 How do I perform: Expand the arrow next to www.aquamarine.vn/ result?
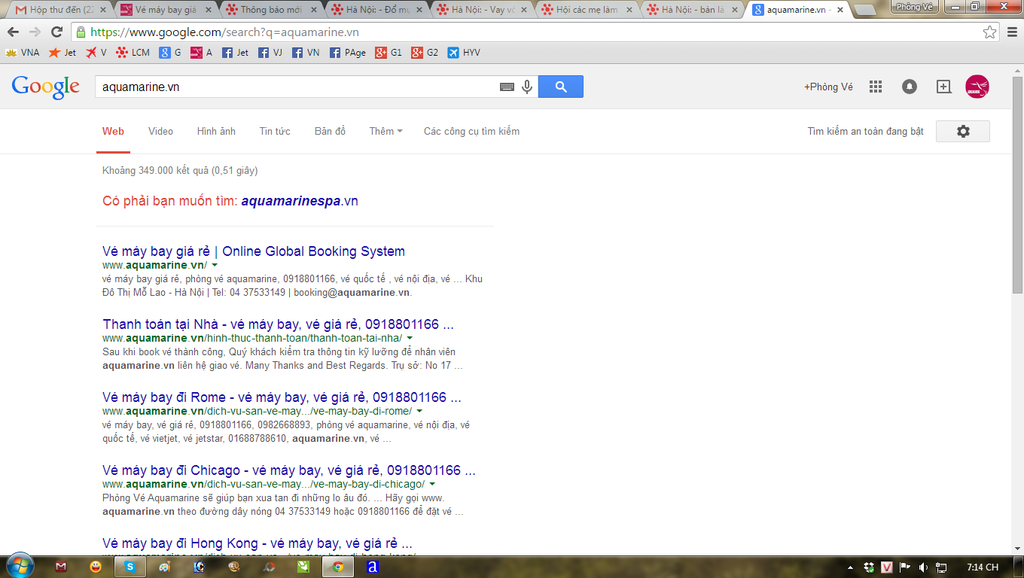215,265
